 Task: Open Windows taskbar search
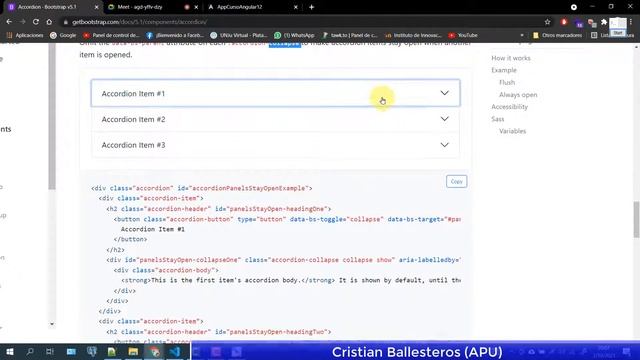point(30,351)
